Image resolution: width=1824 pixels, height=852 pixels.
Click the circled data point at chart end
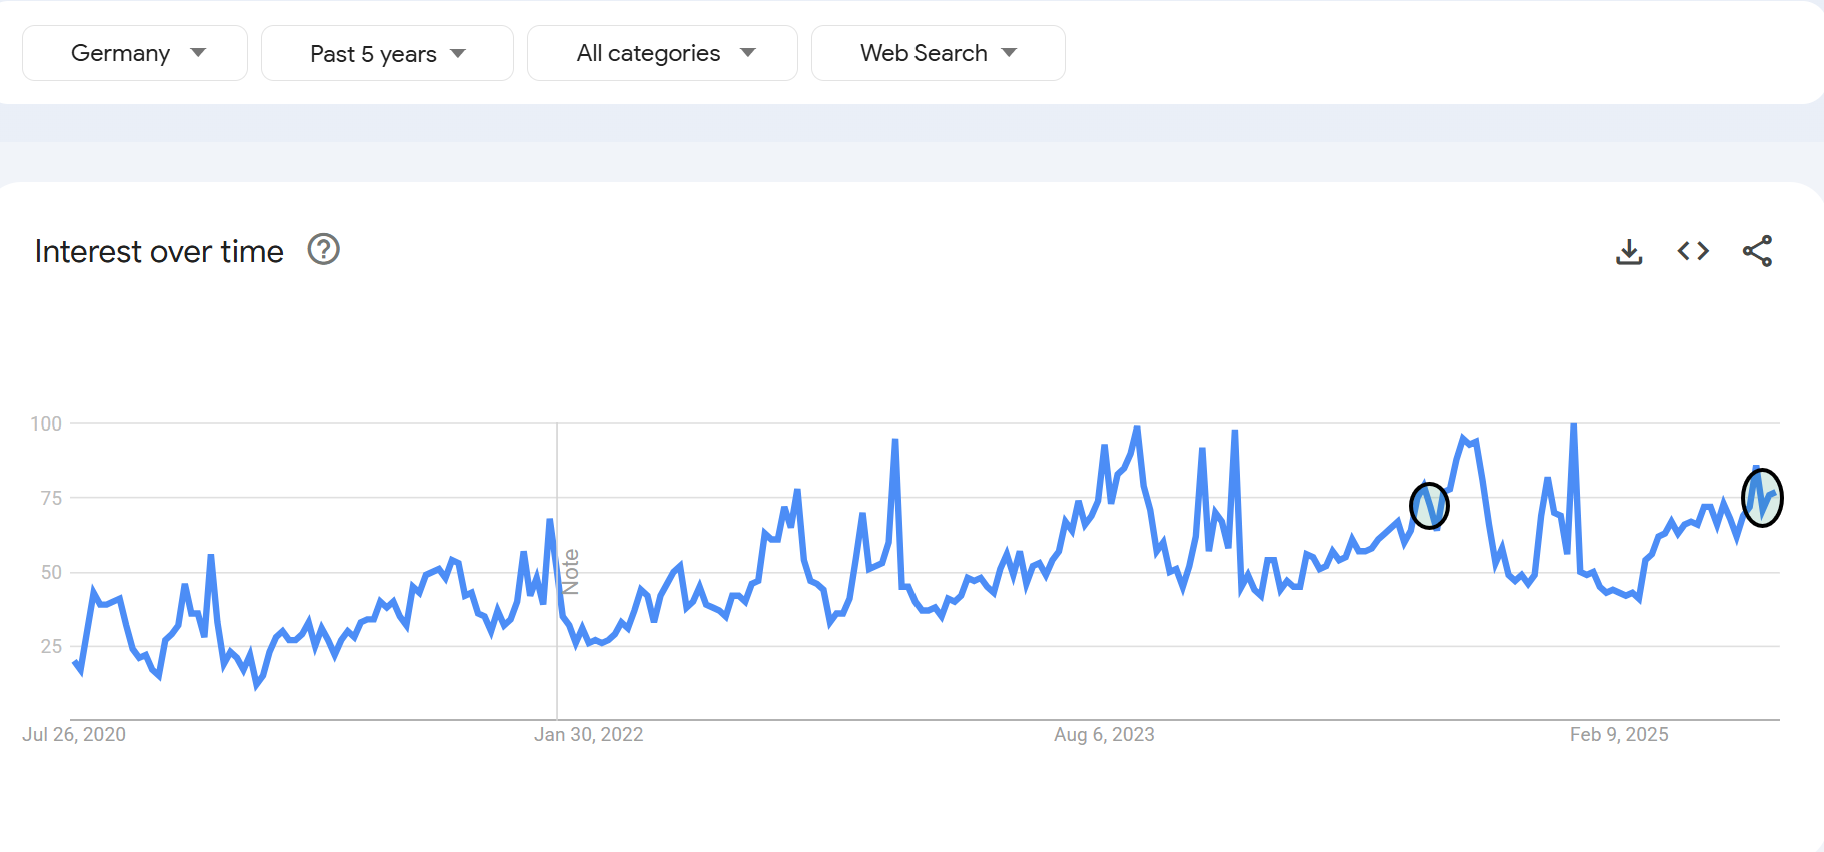tap(1762, 497)
